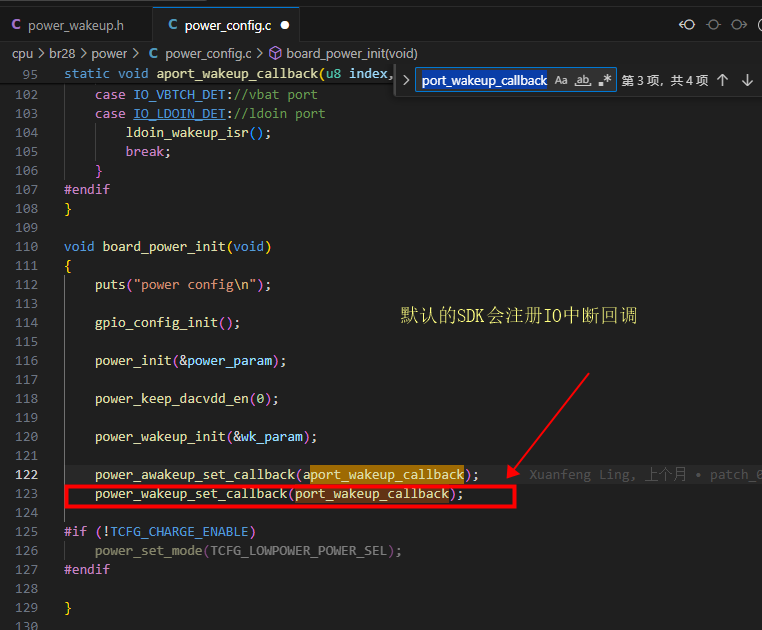Click power_config.c file breadcrumb icon

154,53
